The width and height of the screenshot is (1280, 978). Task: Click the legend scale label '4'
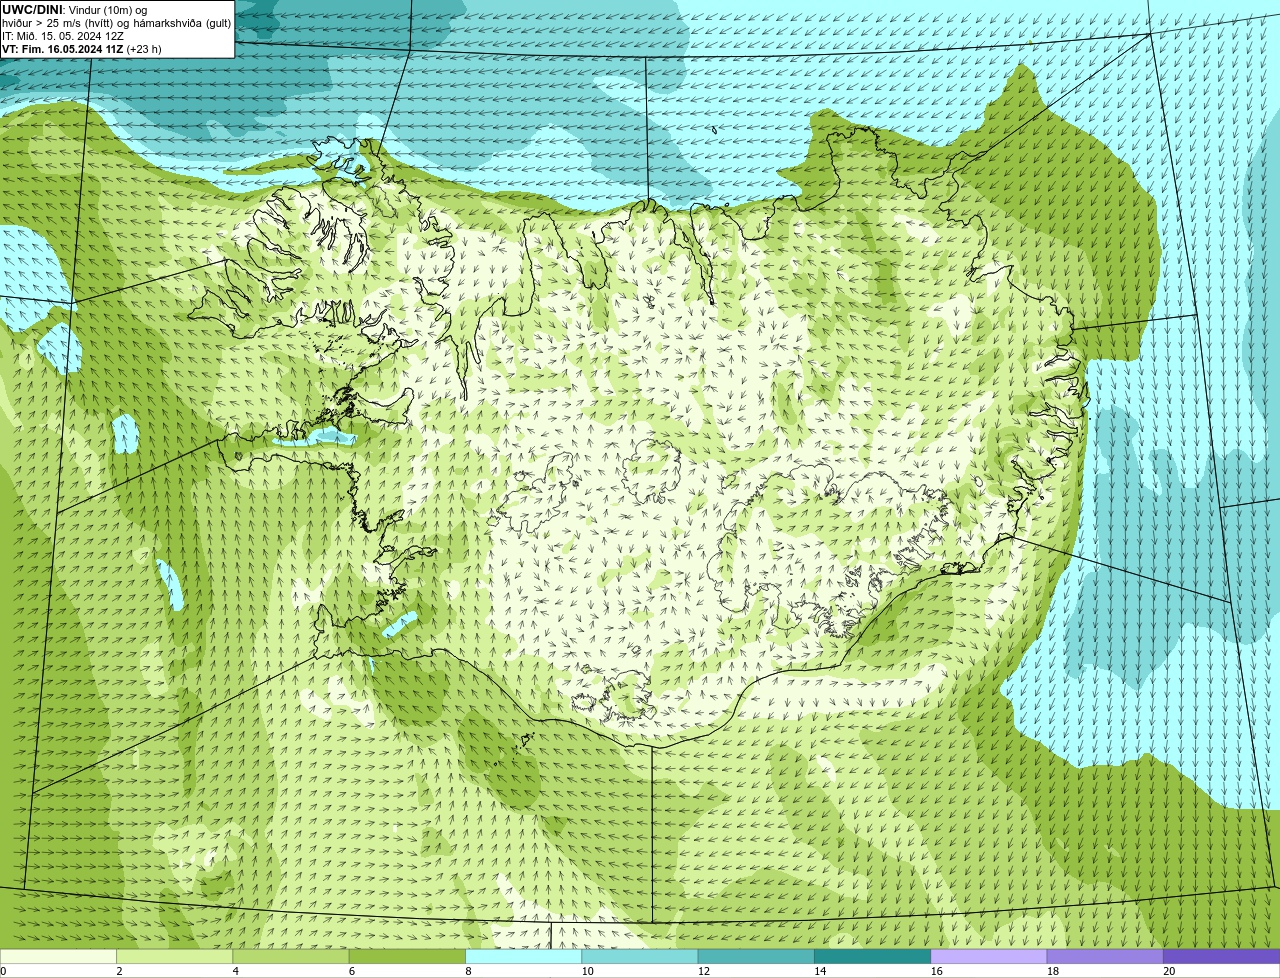(236, 971)
